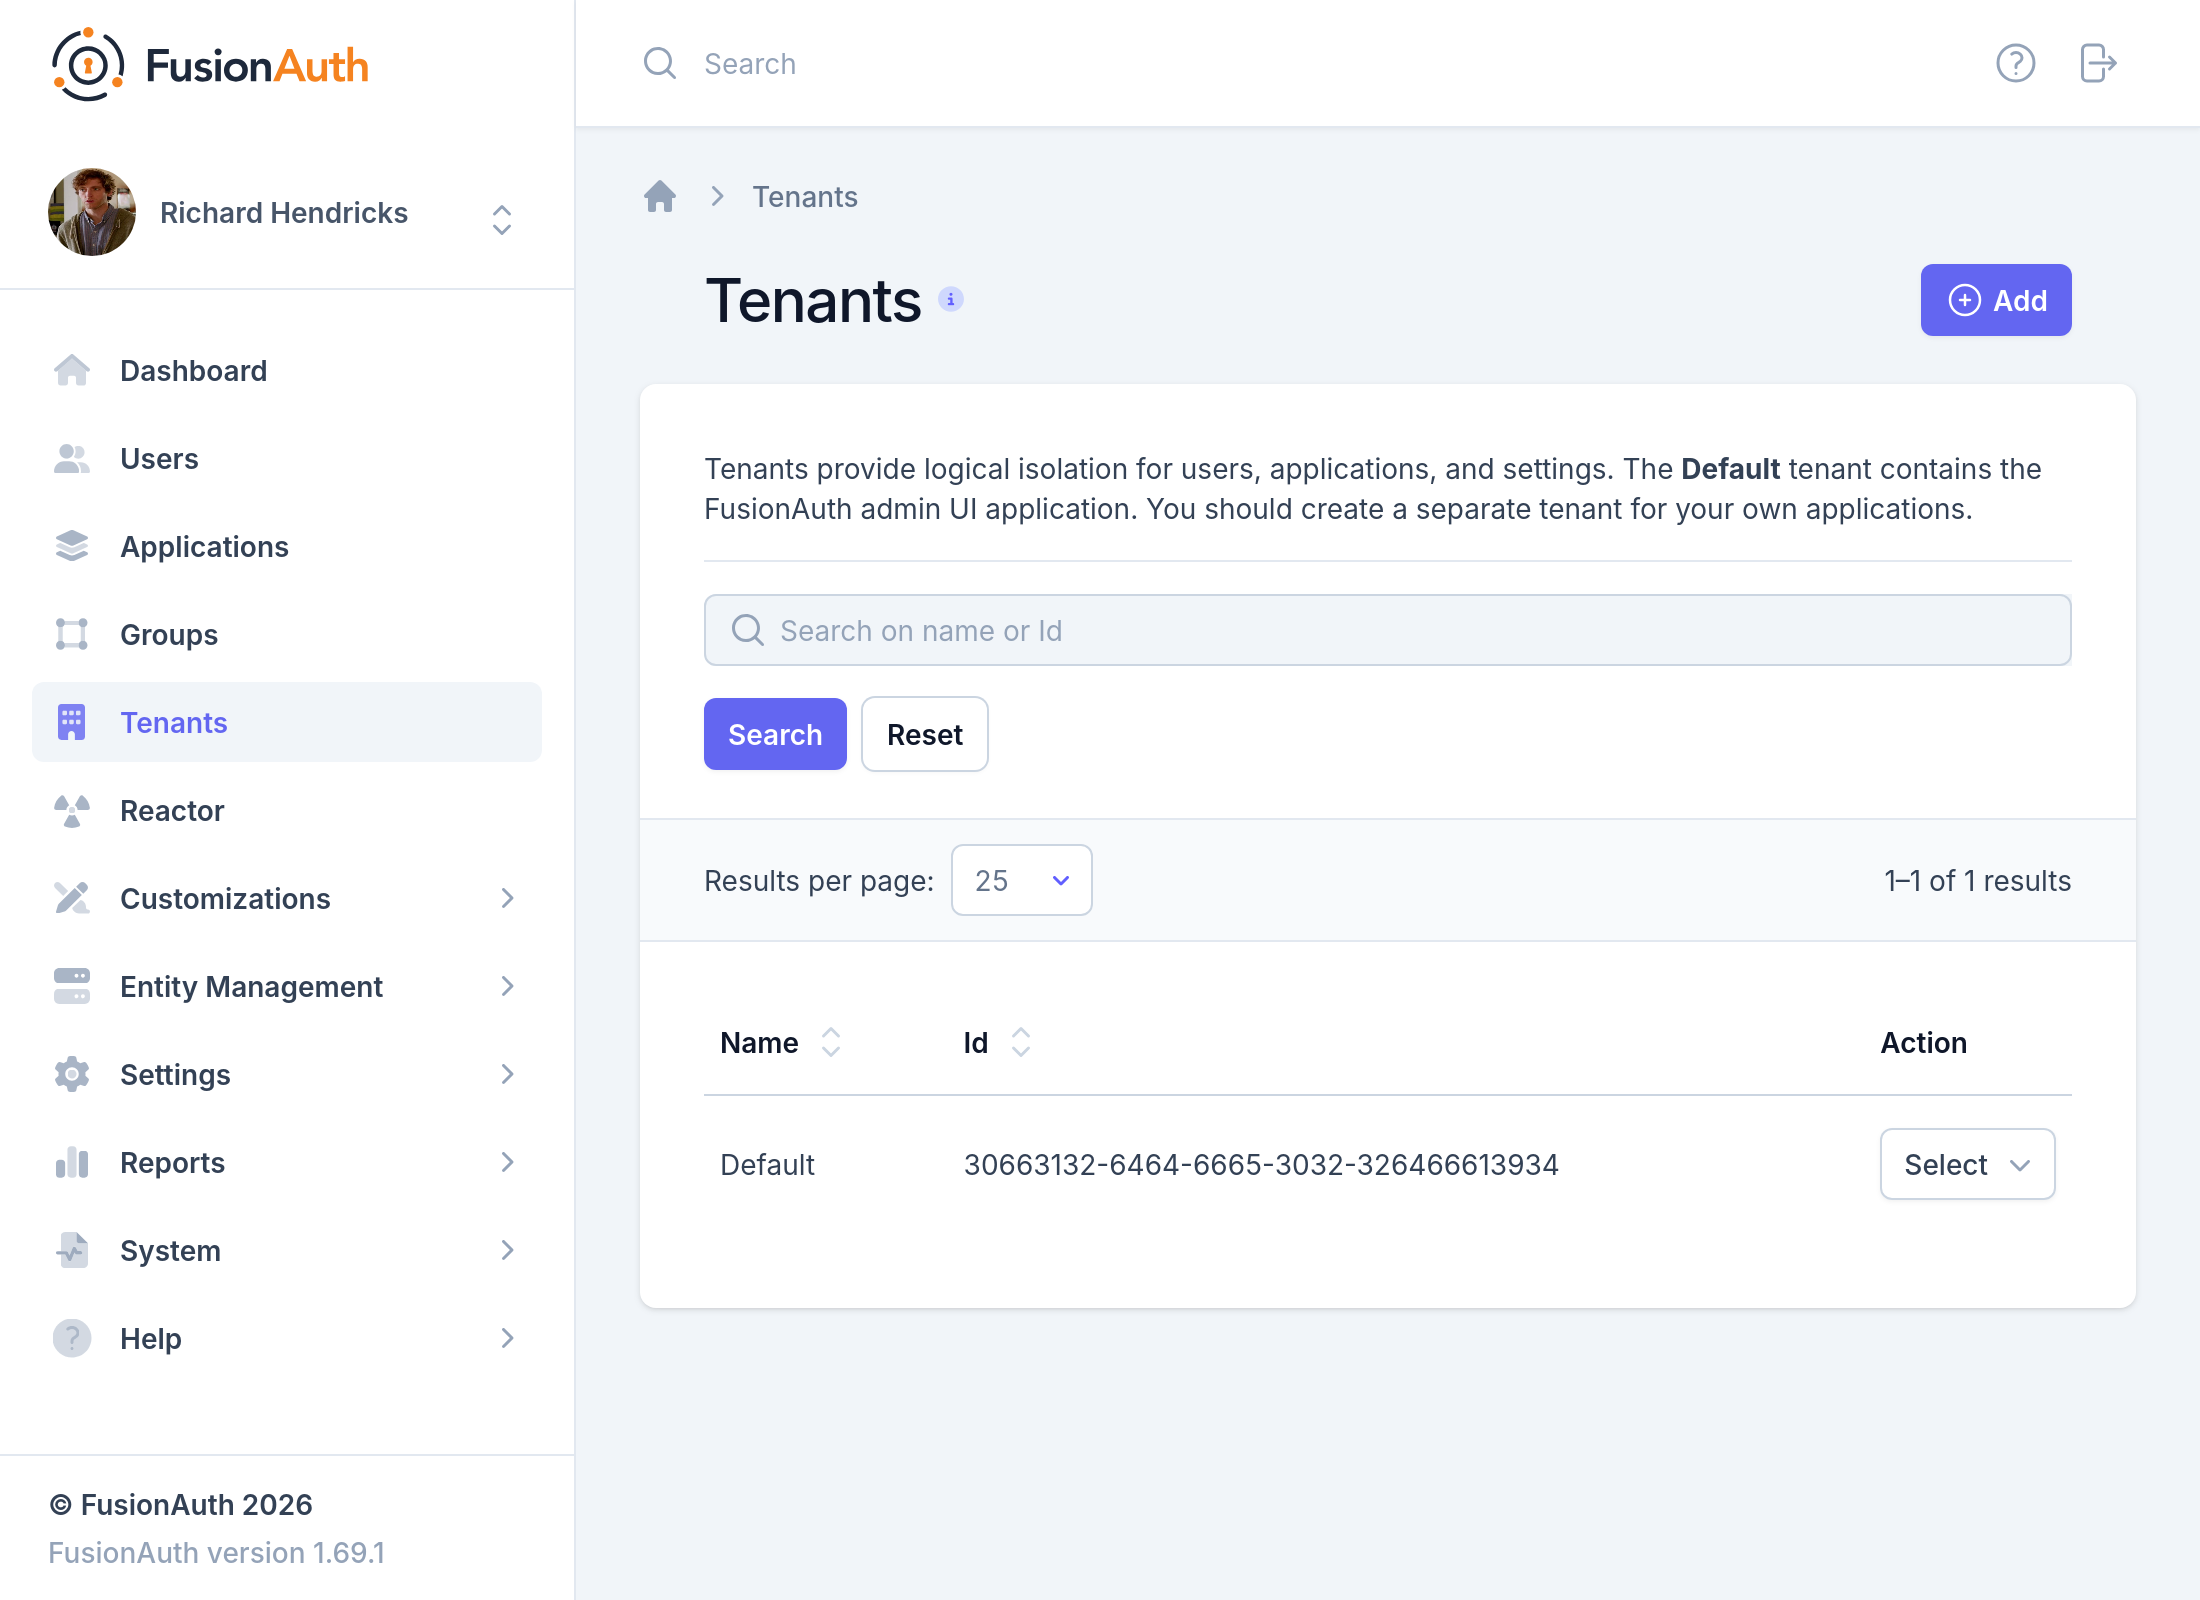Click the Applications layers icon in sidebar
This screenshot has height=1600, width=2200.
click(72, 546)
